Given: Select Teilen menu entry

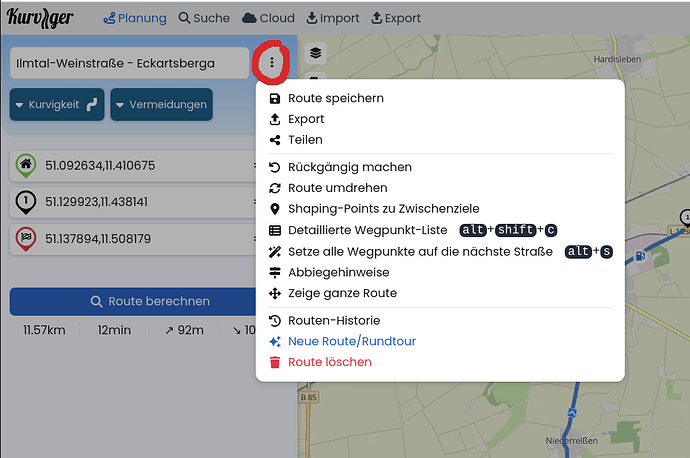Looking at the screenshot, I should [305, 140].
